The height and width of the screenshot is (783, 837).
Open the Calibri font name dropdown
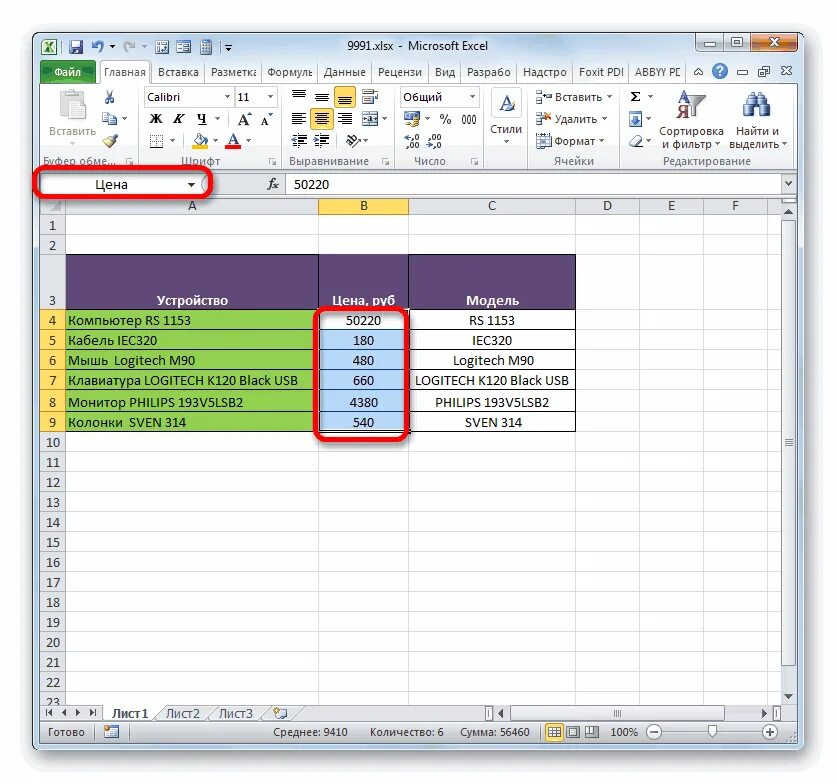pyautogui.click(x=227, y=97)
